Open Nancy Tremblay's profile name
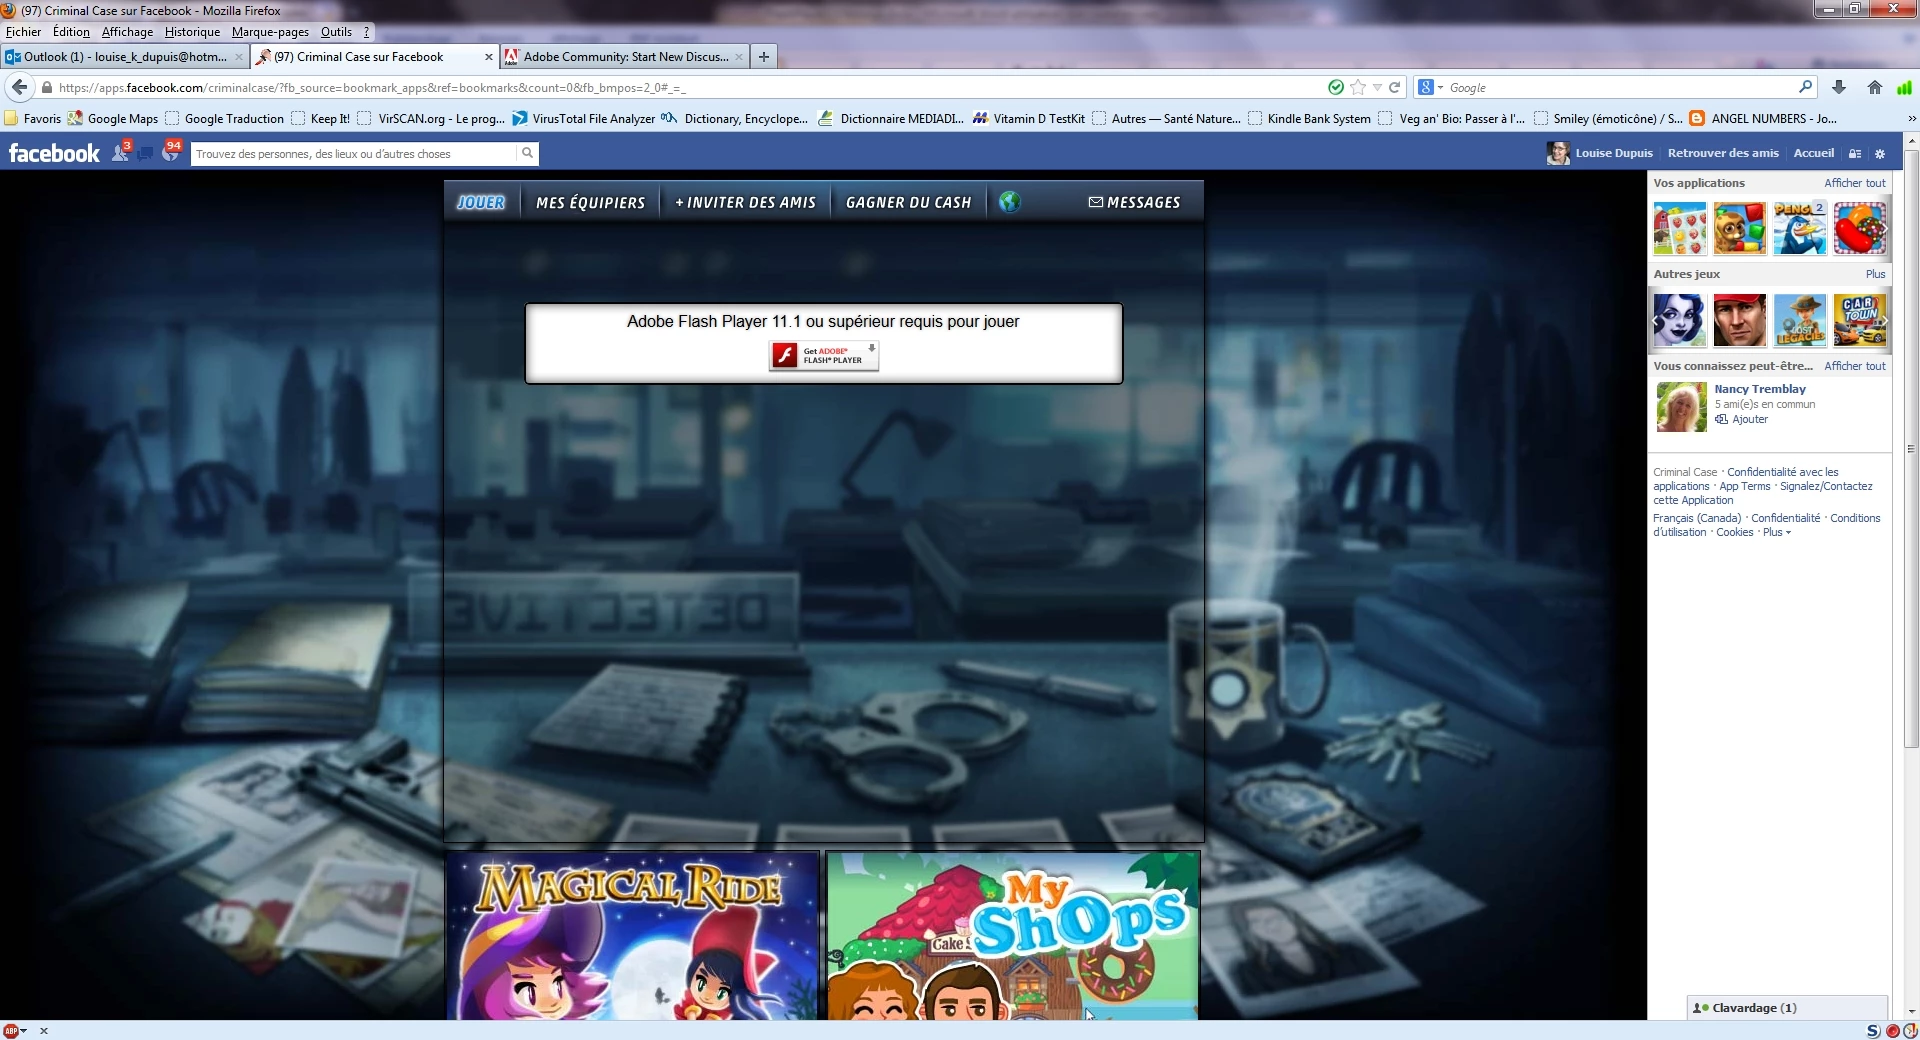Image resolution: width=1920 pixels, height=1040 pixels. click(1760, 389)
